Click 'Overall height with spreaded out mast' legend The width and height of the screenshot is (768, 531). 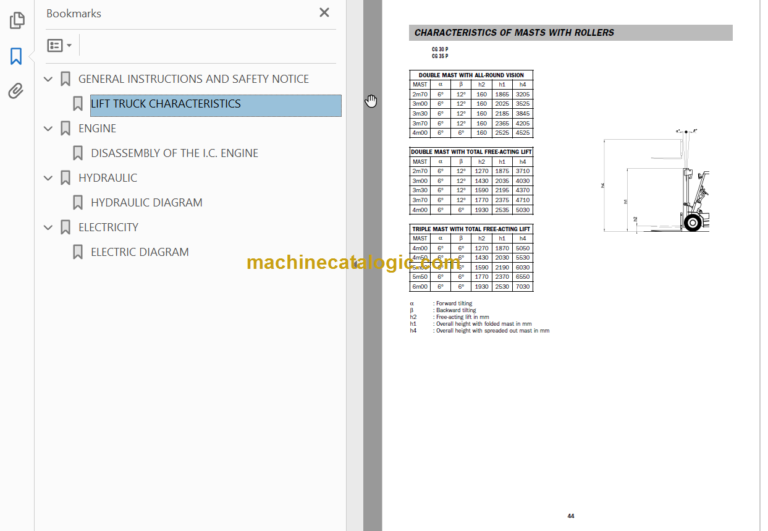click(x=493, y=331)
